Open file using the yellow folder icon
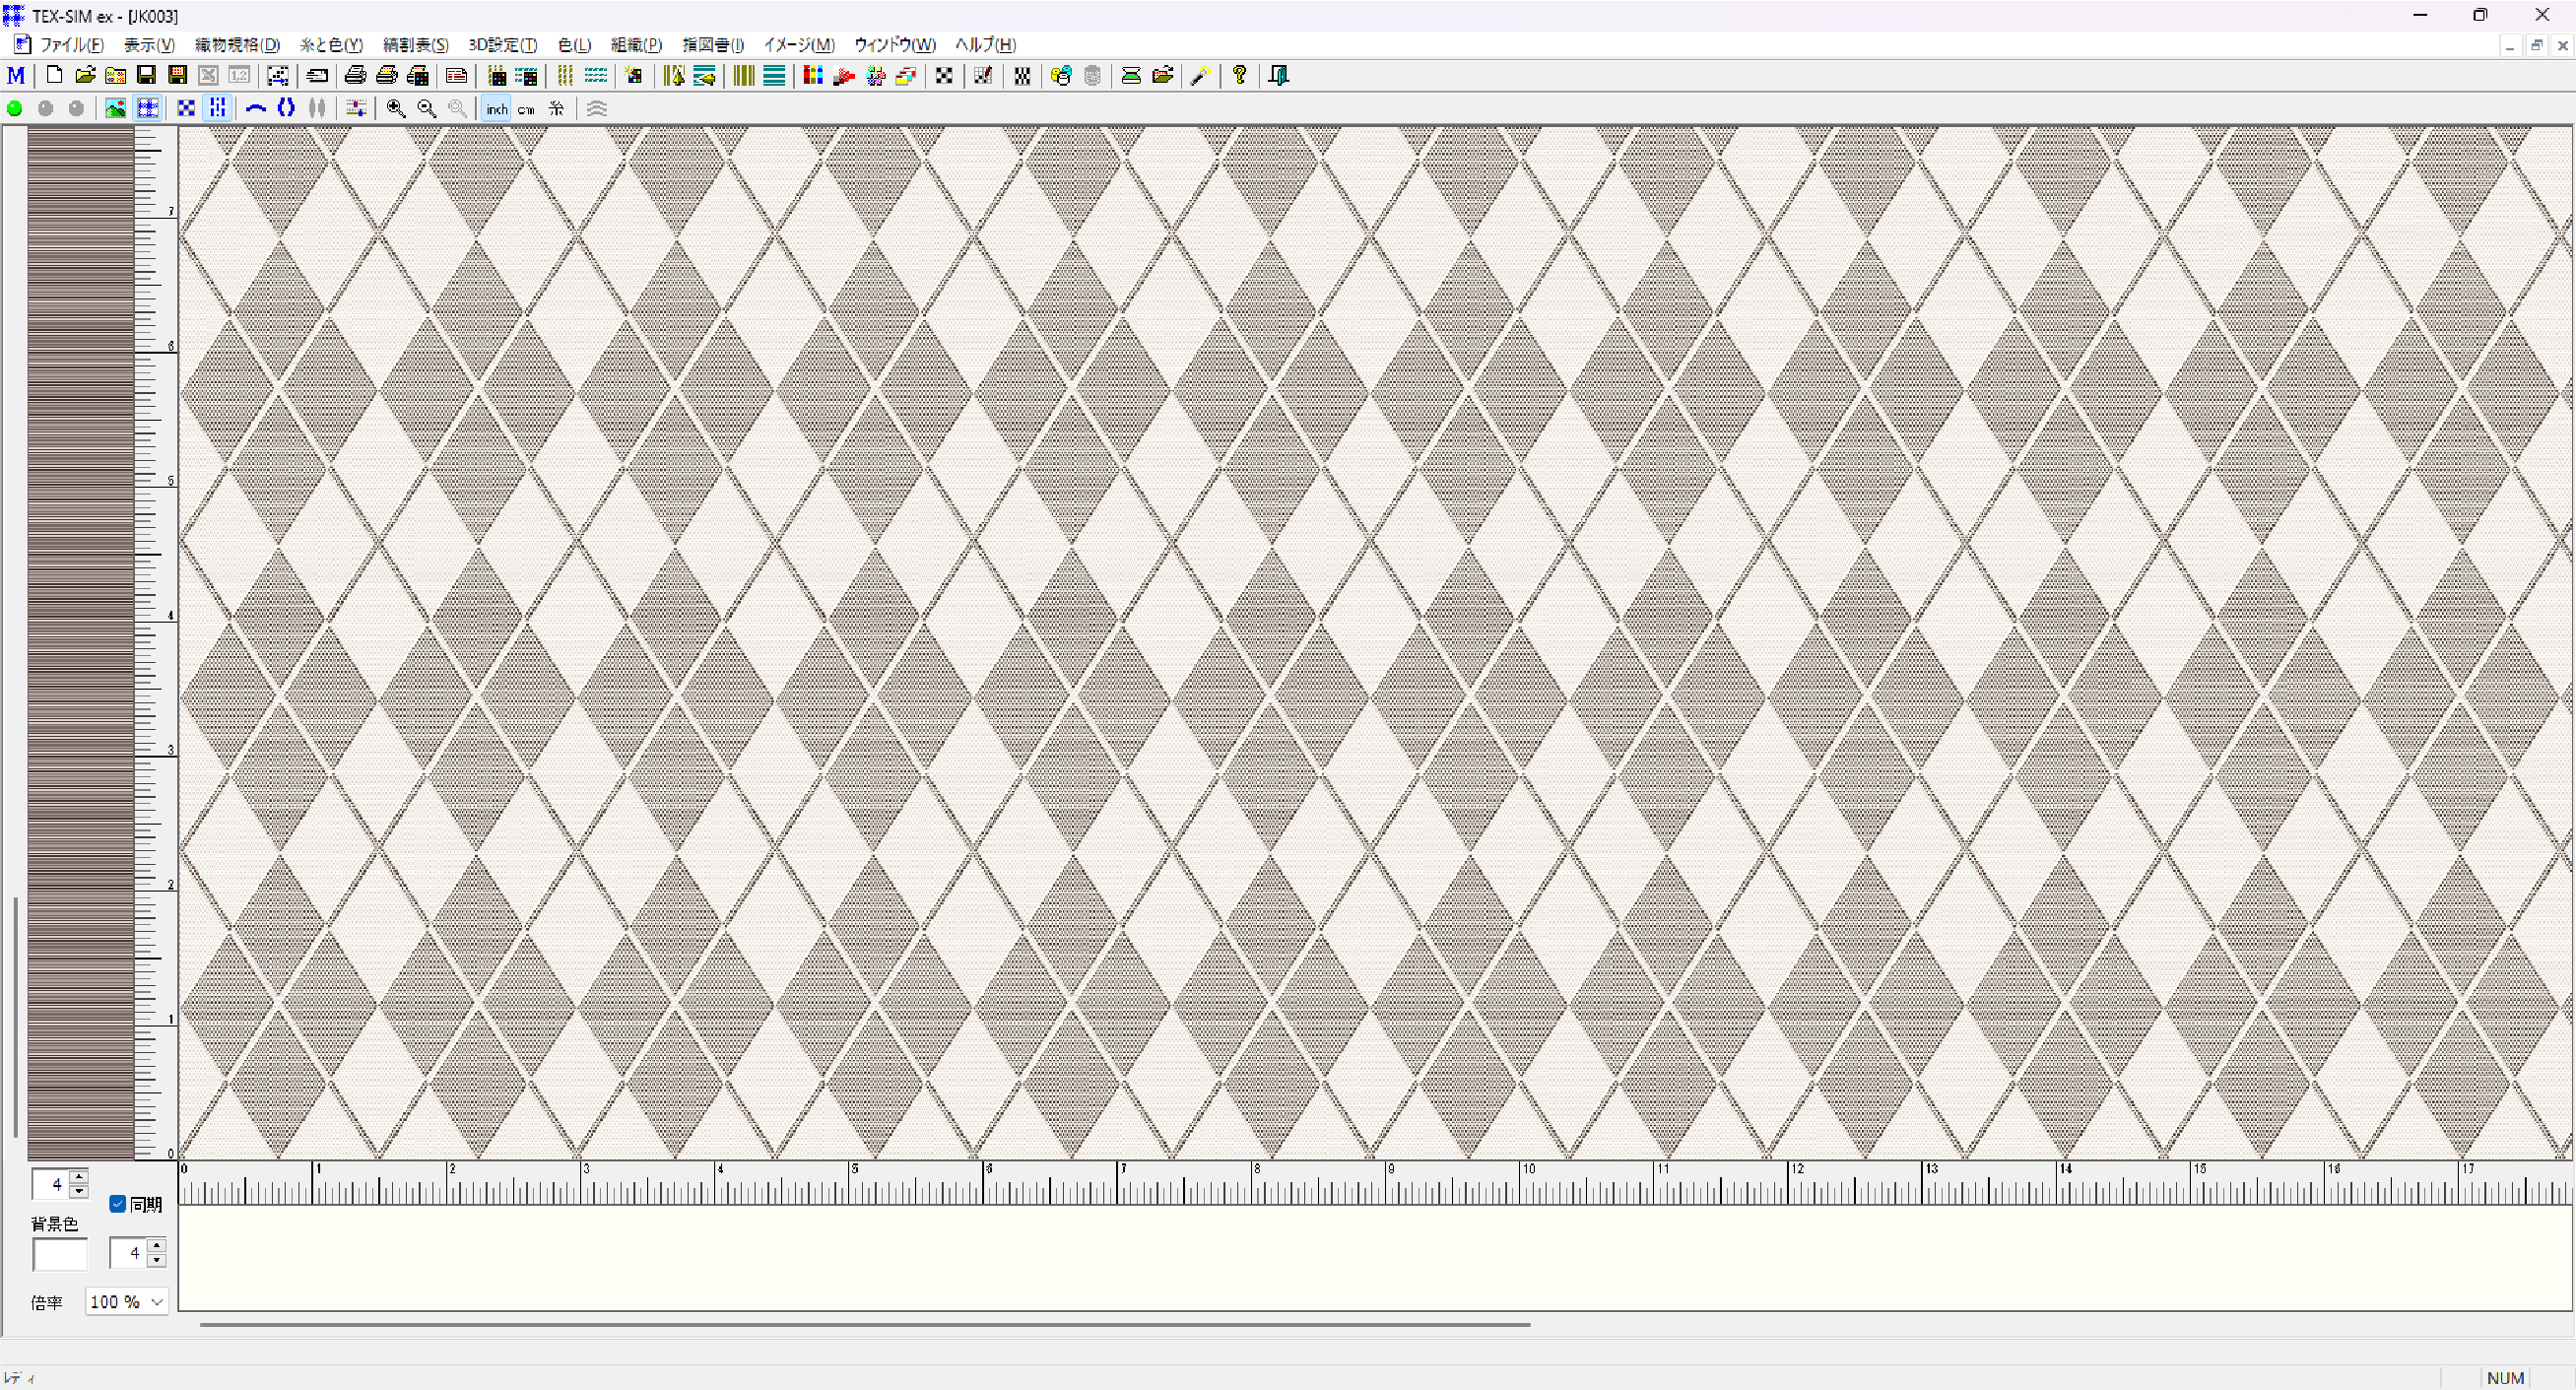Screen dimensions: 2576x1390 click(85, 76)
